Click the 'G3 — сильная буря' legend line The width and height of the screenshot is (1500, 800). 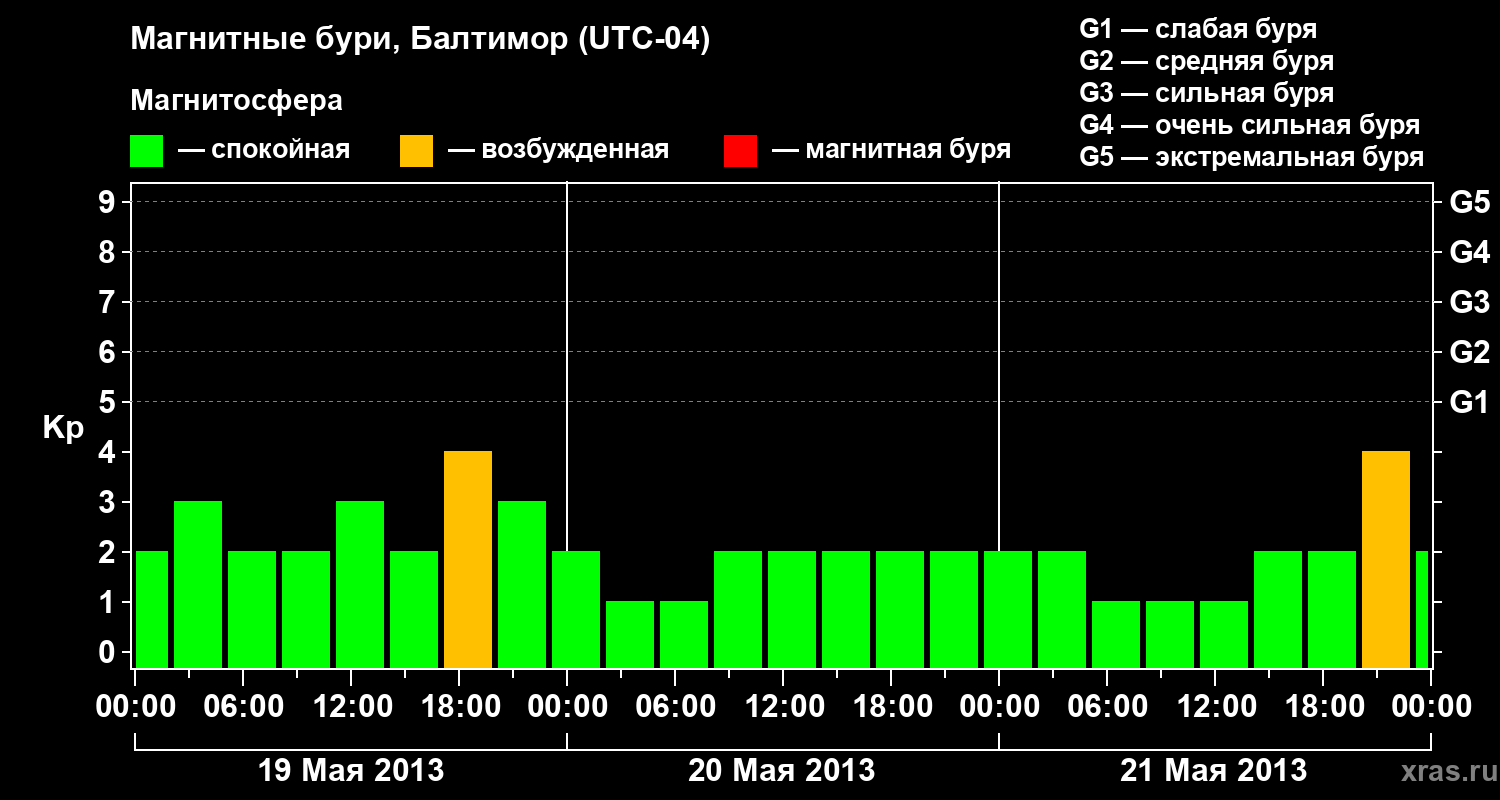[1207, 93]
